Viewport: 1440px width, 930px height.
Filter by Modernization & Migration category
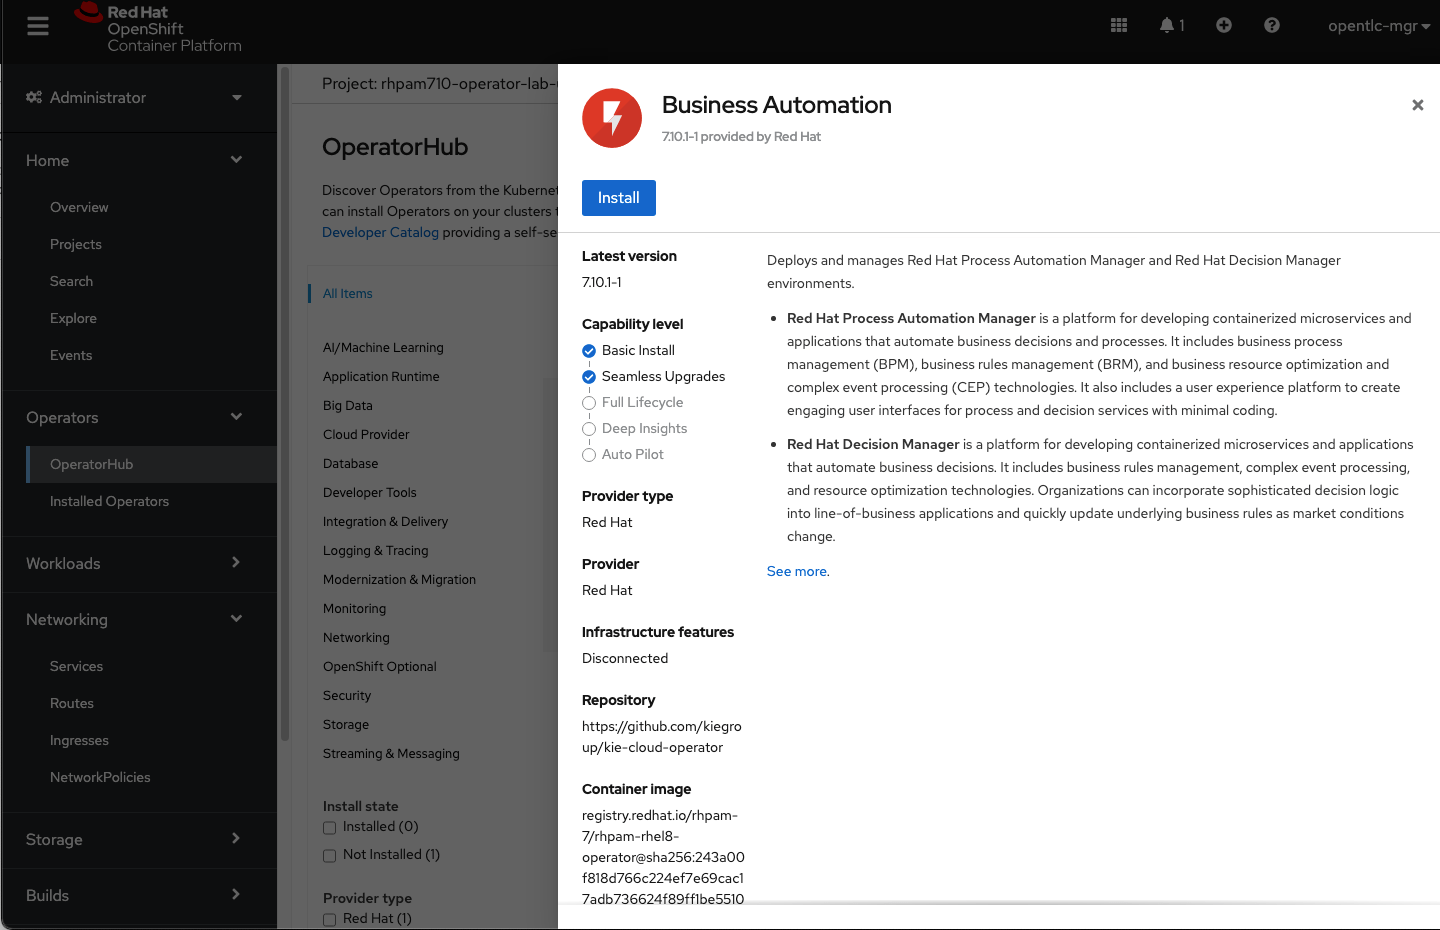click(399, 579)
